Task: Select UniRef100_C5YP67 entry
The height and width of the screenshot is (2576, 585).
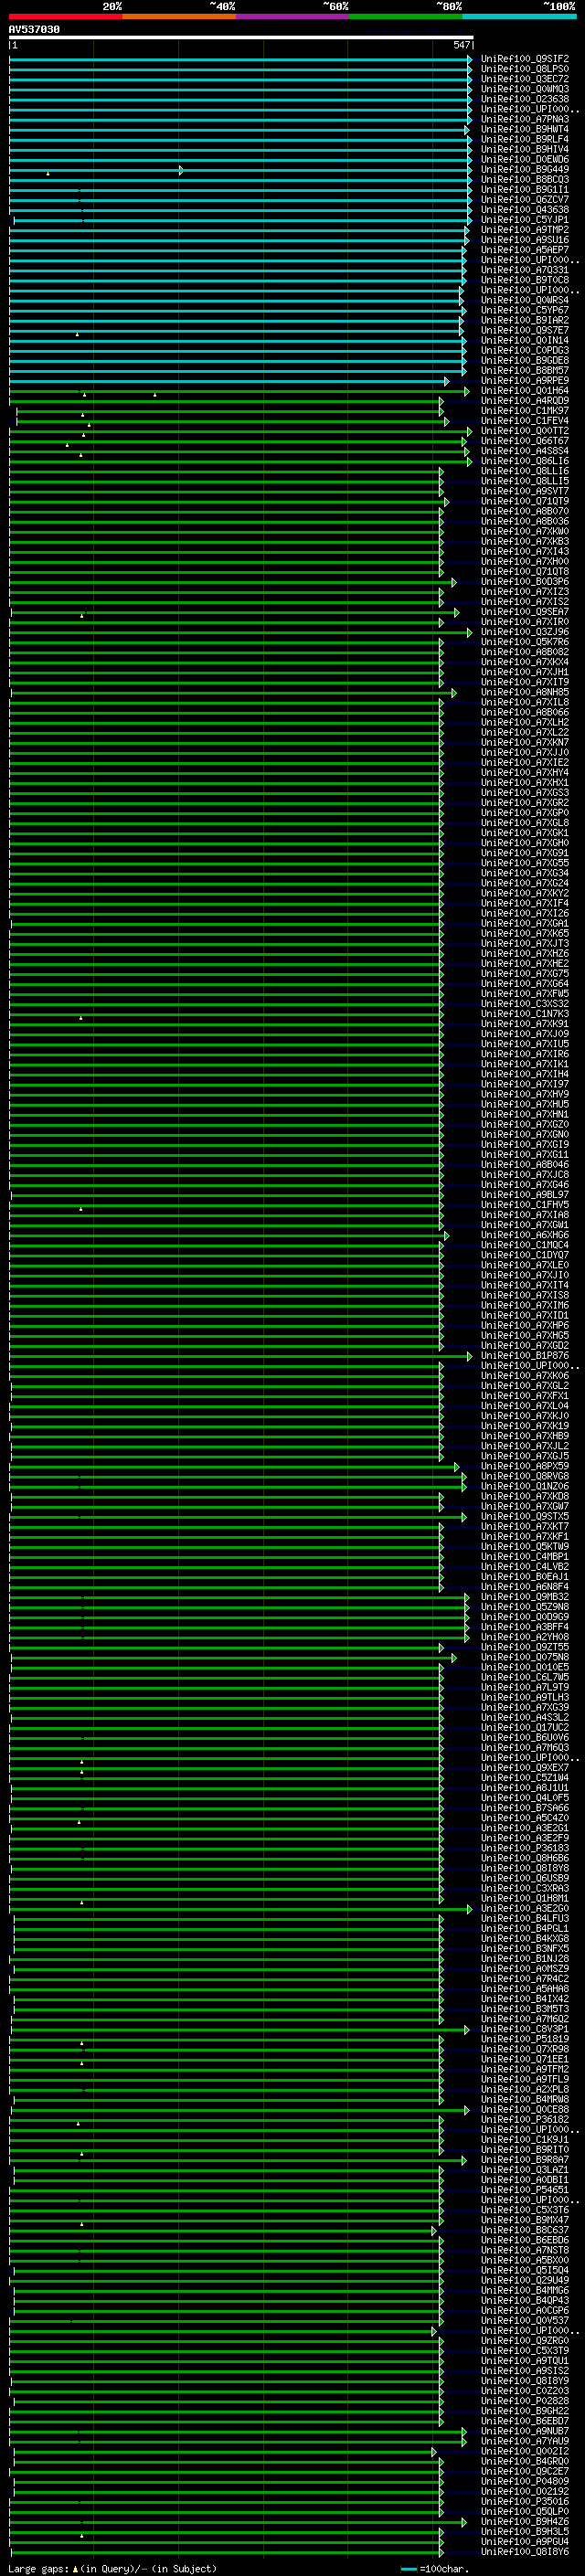Action: coord(524,310)
